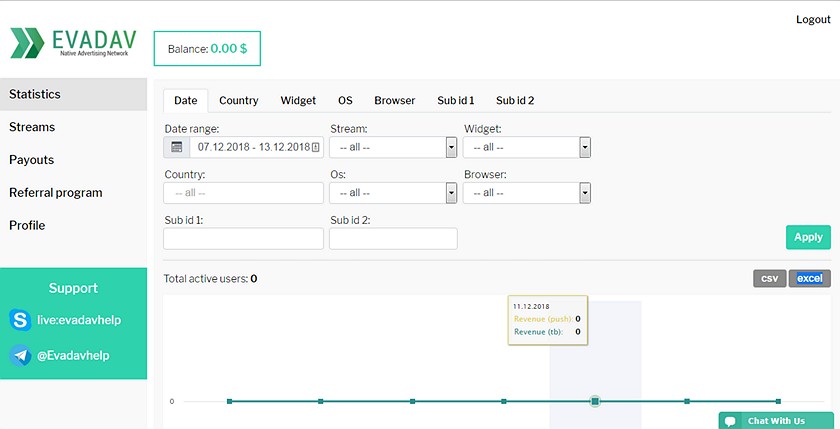Click the Sub id 1 input field
The image size is (840, 429).
243,239
